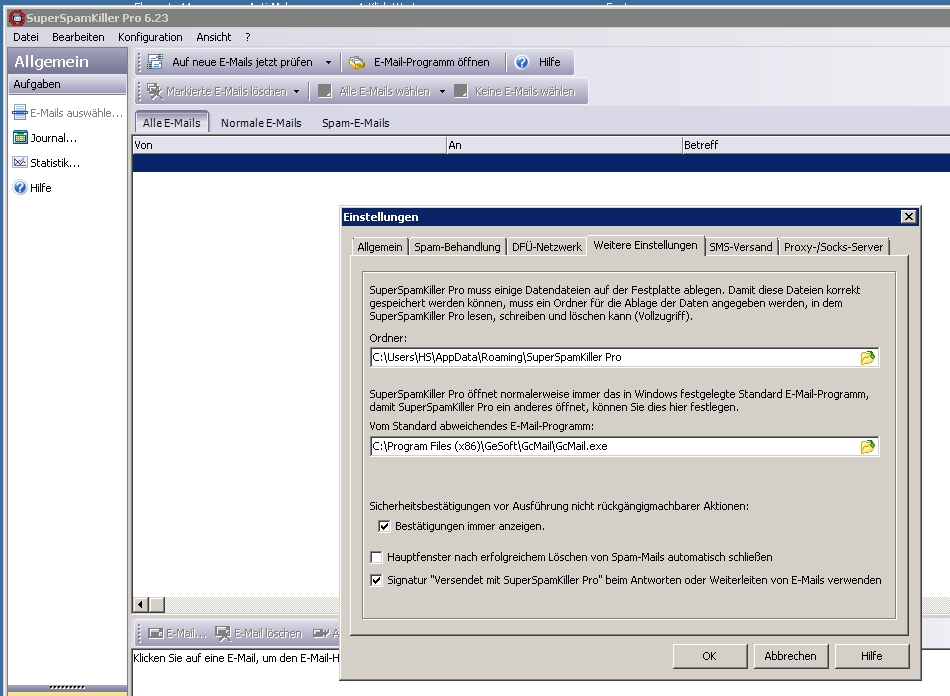Click the E-Mails auswählen sidebar icon

[20, 113]
